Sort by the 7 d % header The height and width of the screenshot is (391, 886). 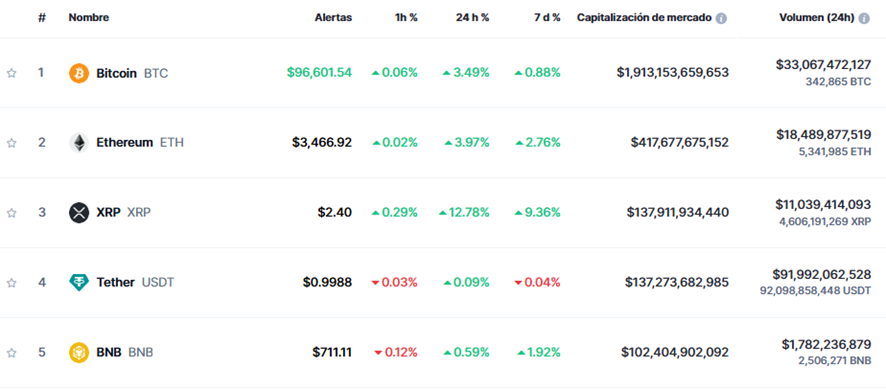pos(545,18)
